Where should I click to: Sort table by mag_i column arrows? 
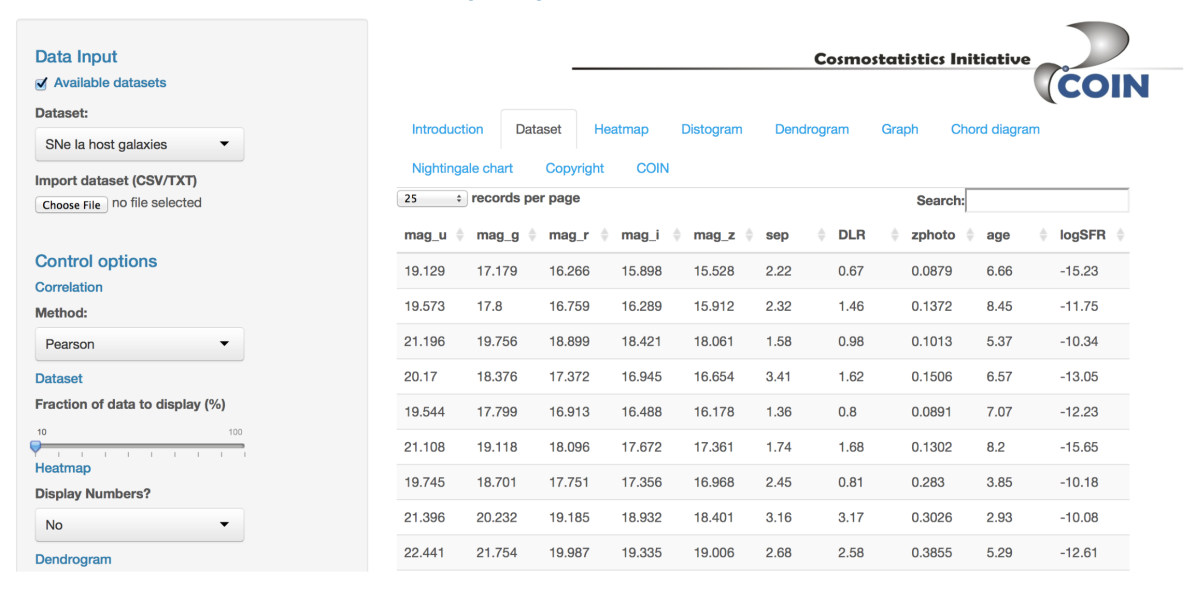click(x=676, y=235)
